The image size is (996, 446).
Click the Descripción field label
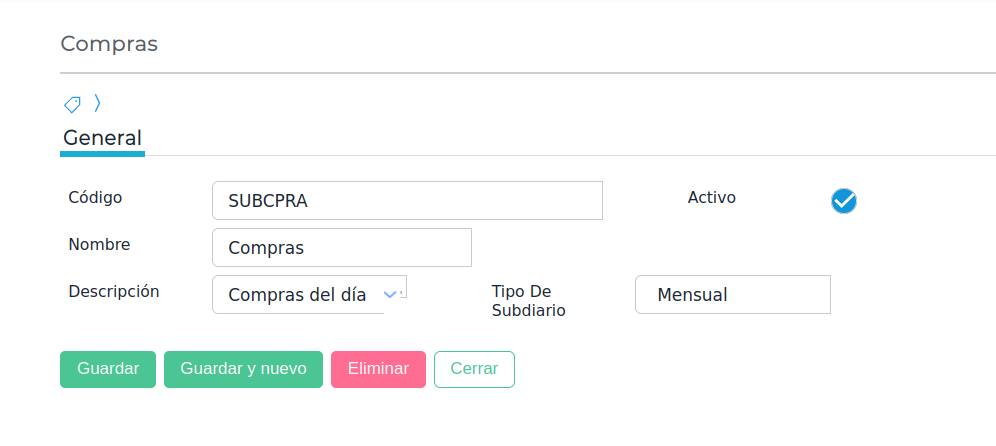pos(114,291)
